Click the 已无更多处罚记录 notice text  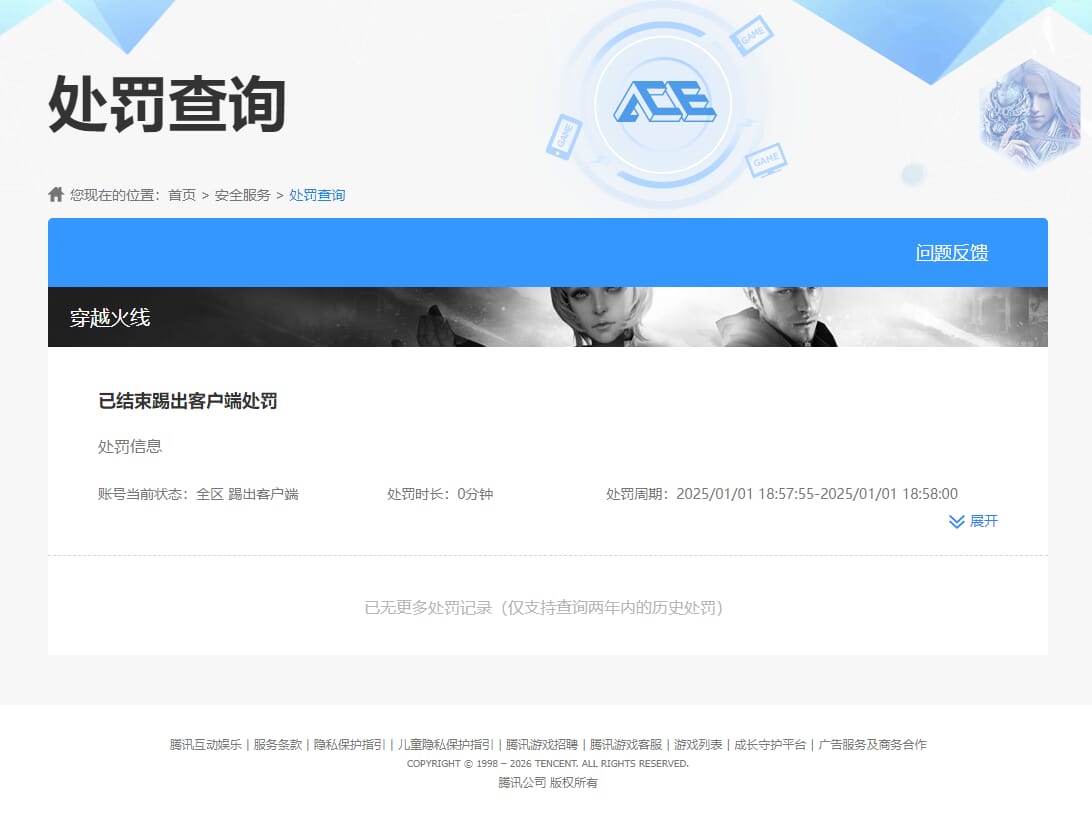tap(546, 608)
